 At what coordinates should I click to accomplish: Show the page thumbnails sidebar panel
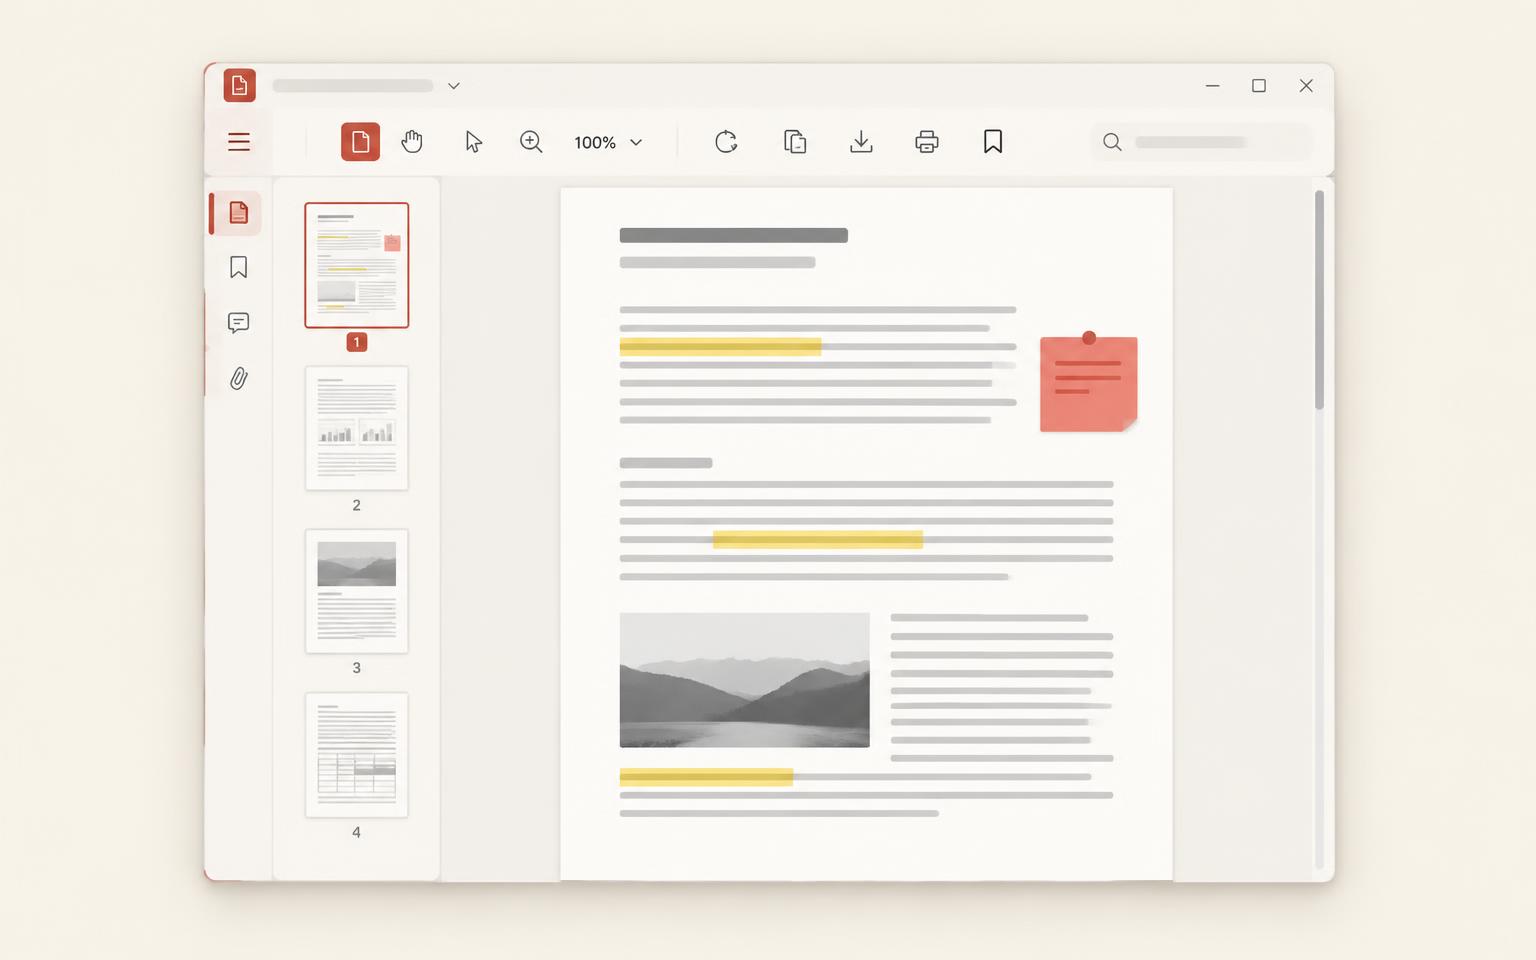tap(238, 213)
